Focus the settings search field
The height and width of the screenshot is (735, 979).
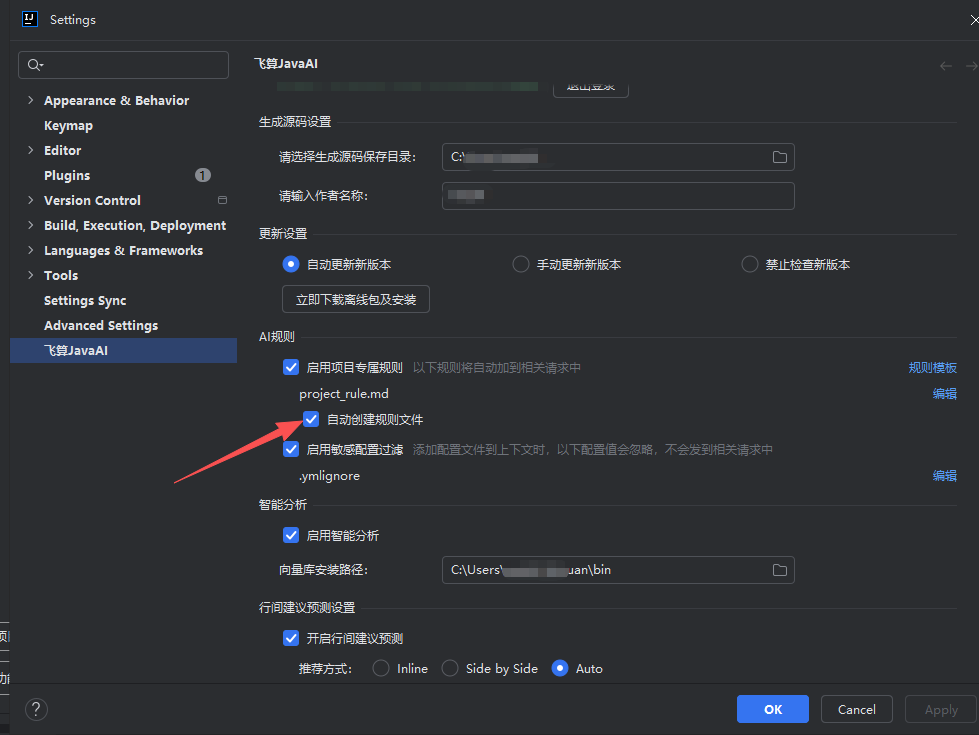point(124,65)
